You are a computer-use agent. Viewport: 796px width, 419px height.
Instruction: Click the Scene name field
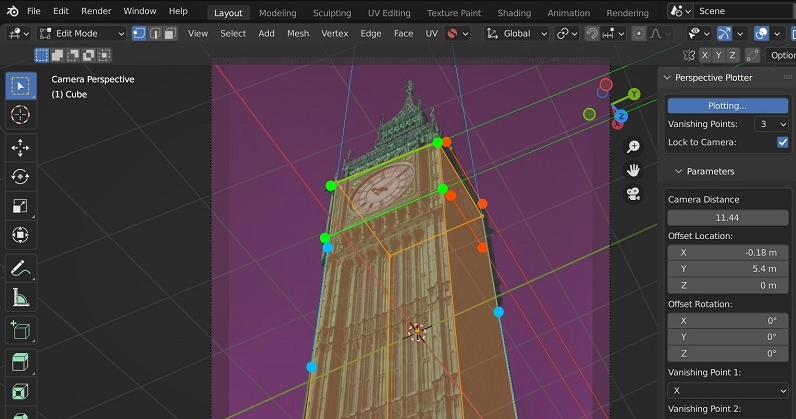point(745,11)
